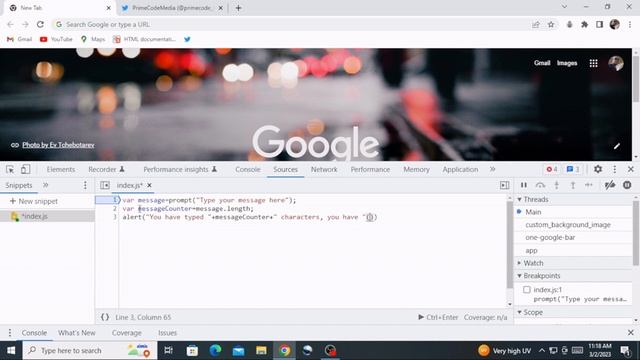Open the Chrome extensions puzzle icon

pos(584,24)
